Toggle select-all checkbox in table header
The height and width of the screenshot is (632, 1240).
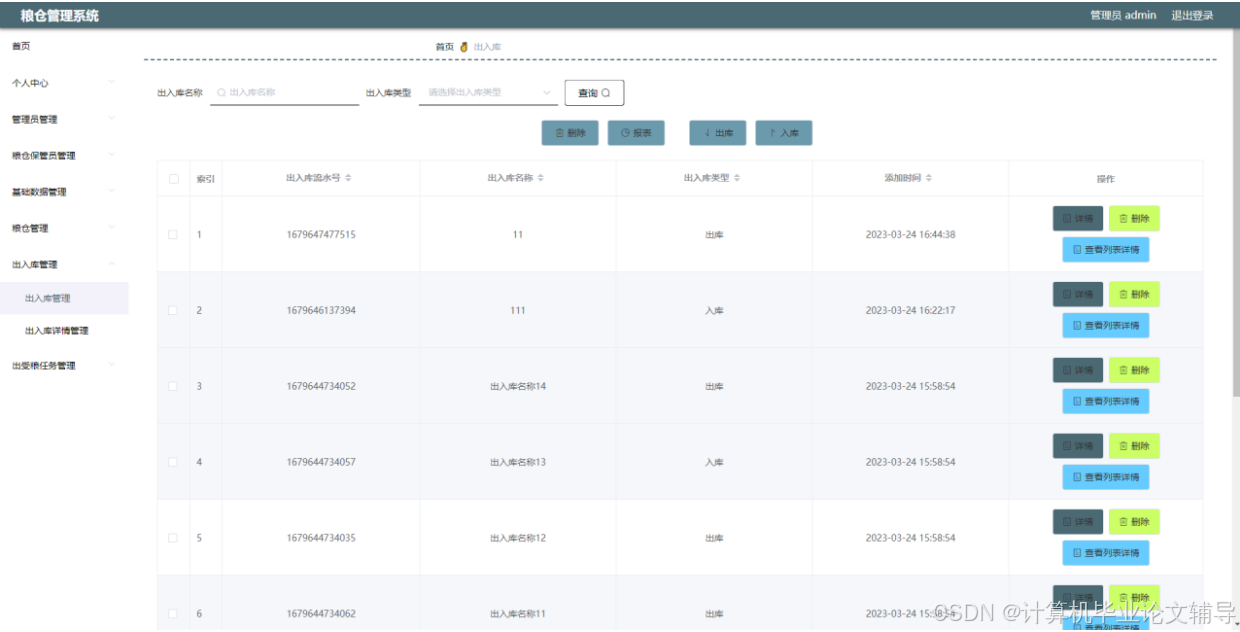(173, 179)
